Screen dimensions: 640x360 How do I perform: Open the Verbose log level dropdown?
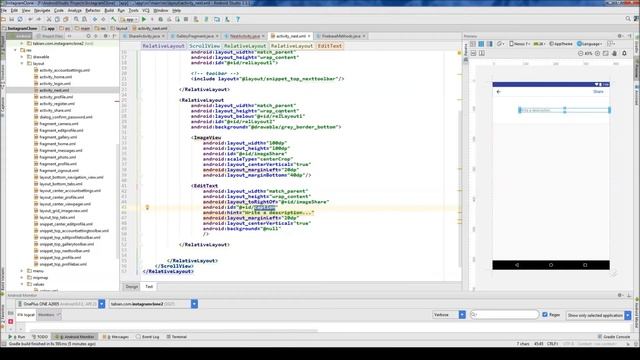click(x=449, y=315)
